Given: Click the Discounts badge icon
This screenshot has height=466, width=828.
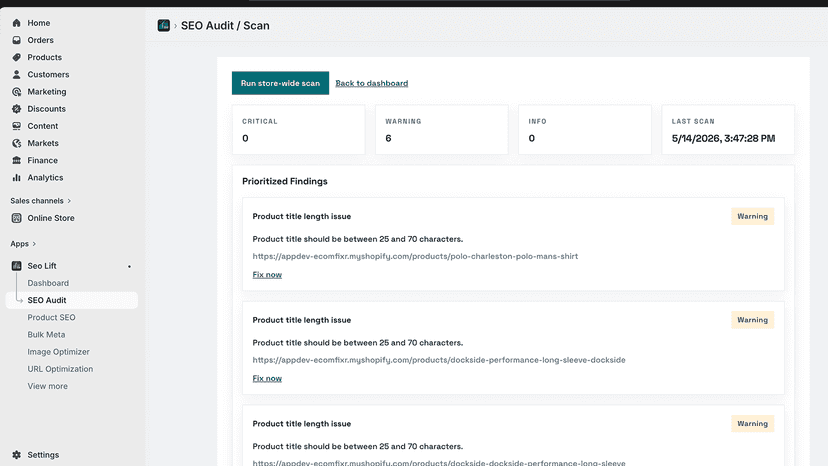Looking at the screenshot, I should tap(16, 109).
